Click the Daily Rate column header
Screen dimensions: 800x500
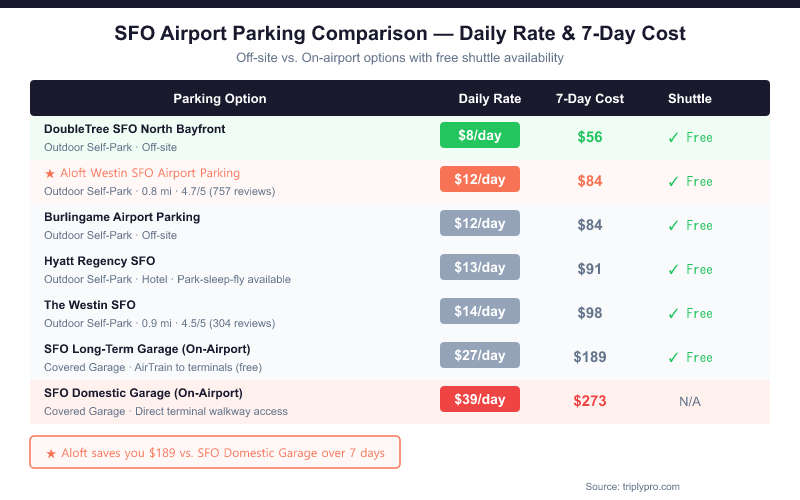(x=490, y=98)
